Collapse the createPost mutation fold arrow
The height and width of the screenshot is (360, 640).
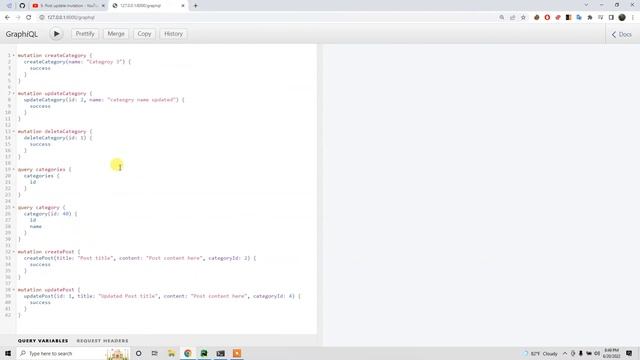point(13,251)
